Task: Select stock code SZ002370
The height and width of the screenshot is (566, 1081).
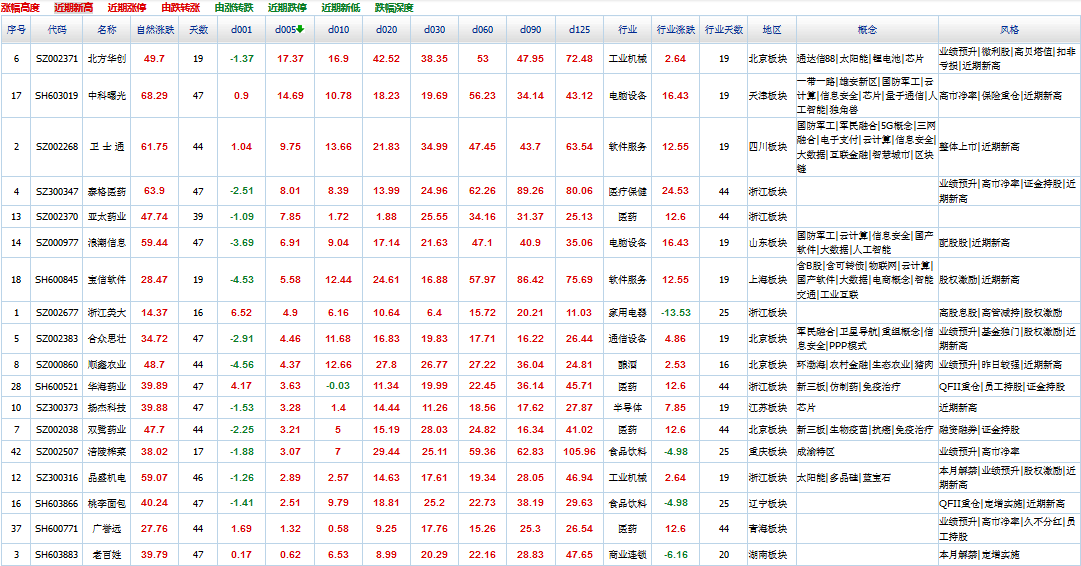Action: tap(57, 216)
